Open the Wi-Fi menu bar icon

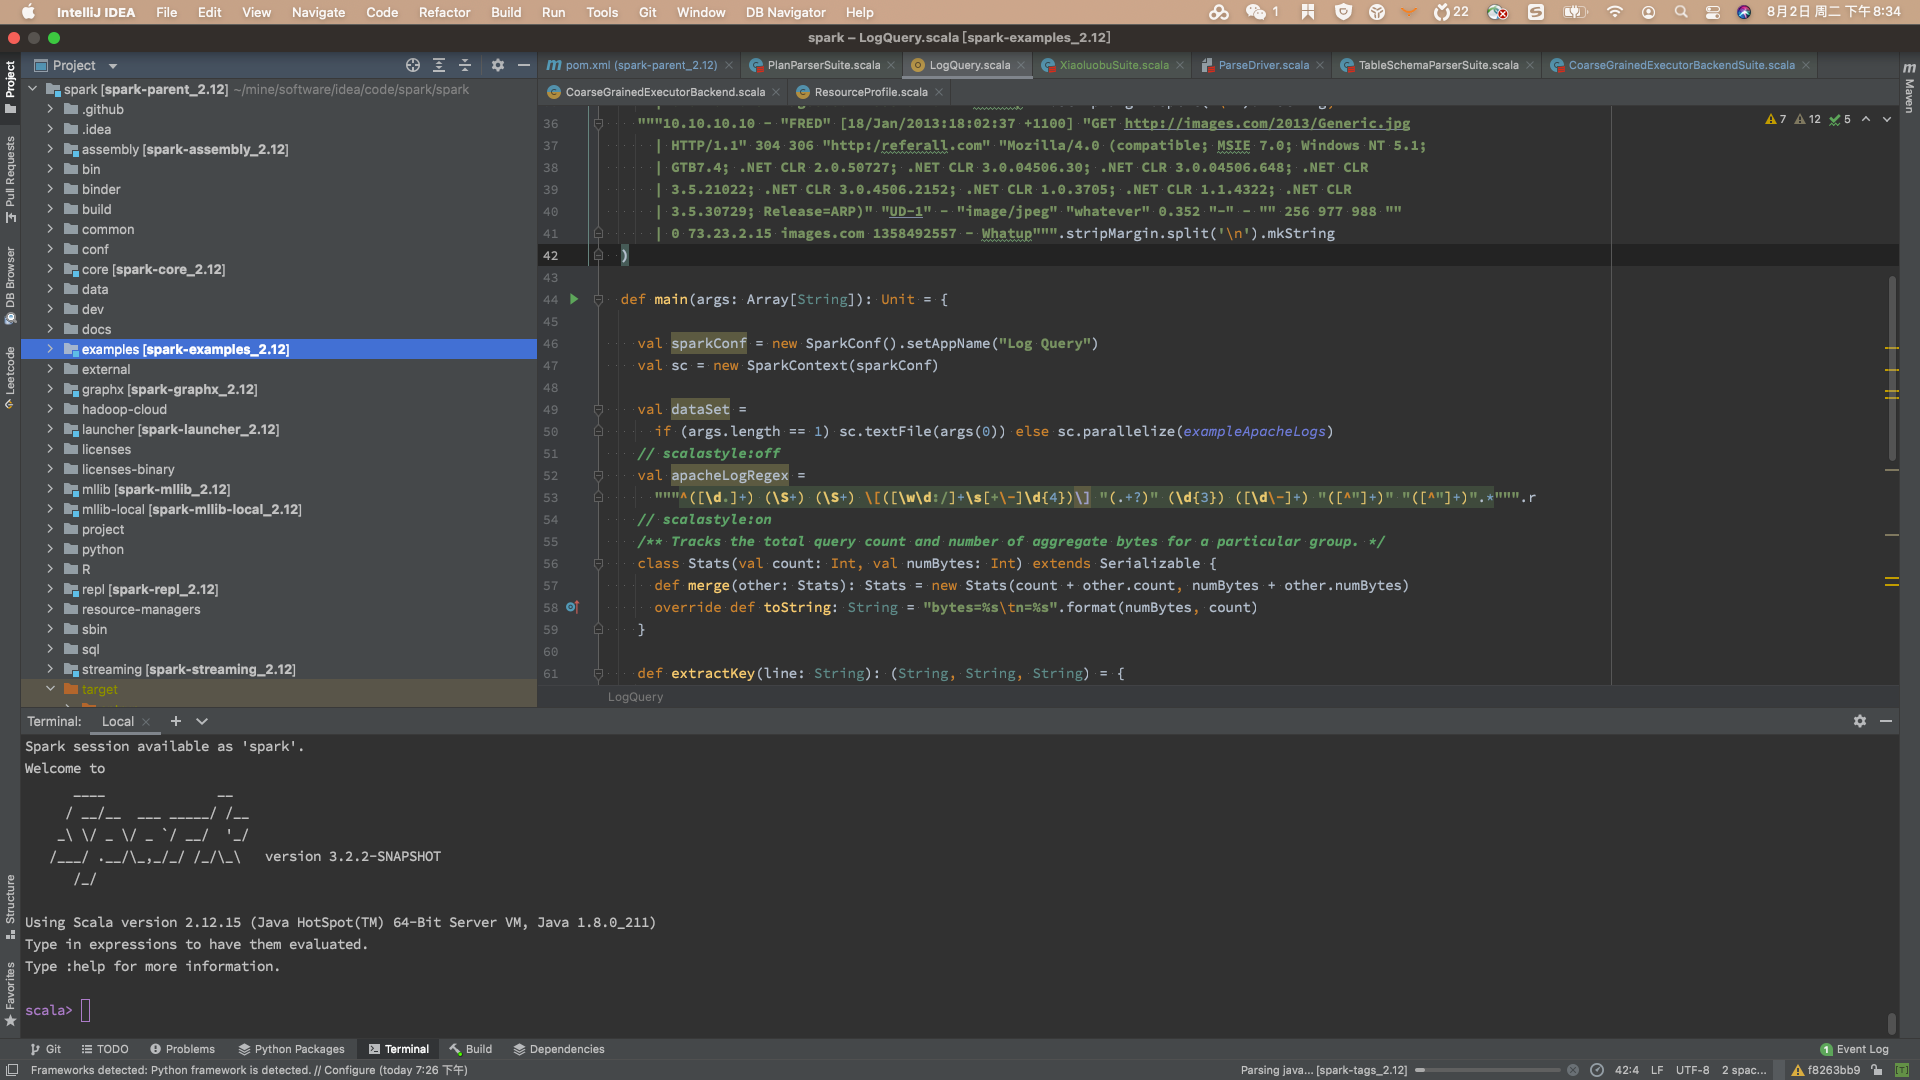tap(1614, 12)
